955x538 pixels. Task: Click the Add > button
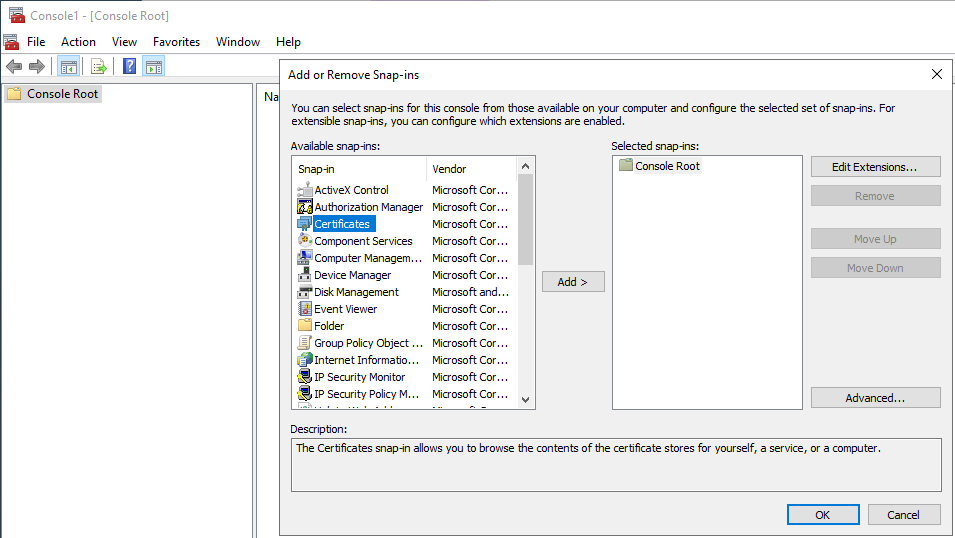click(573, 281)
